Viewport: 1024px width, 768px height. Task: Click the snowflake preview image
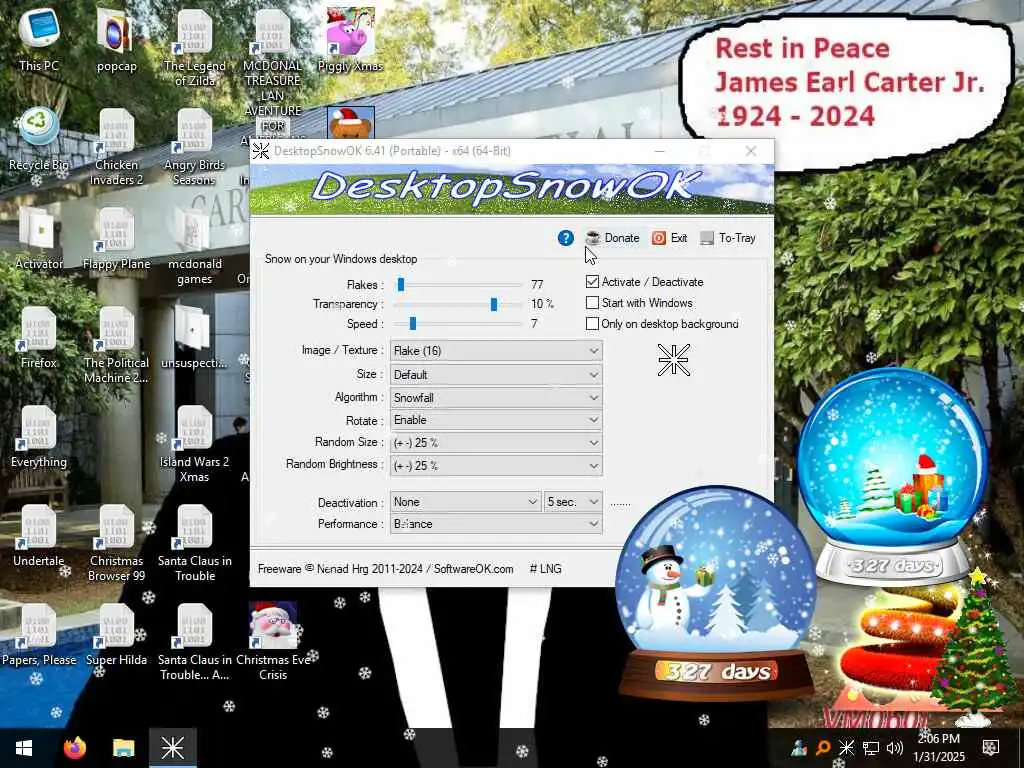pos(674,360)
